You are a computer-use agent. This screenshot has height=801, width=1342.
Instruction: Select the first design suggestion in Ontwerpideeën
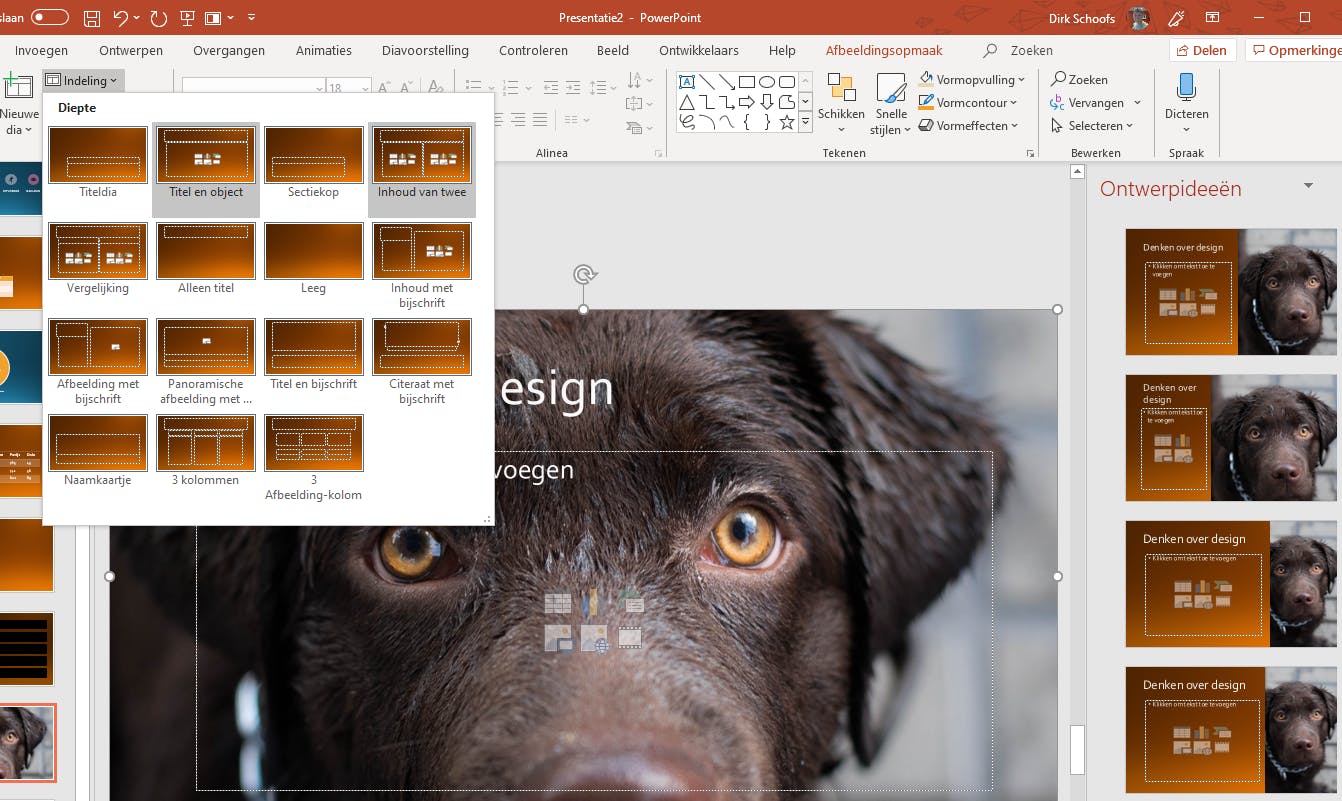1231,292
